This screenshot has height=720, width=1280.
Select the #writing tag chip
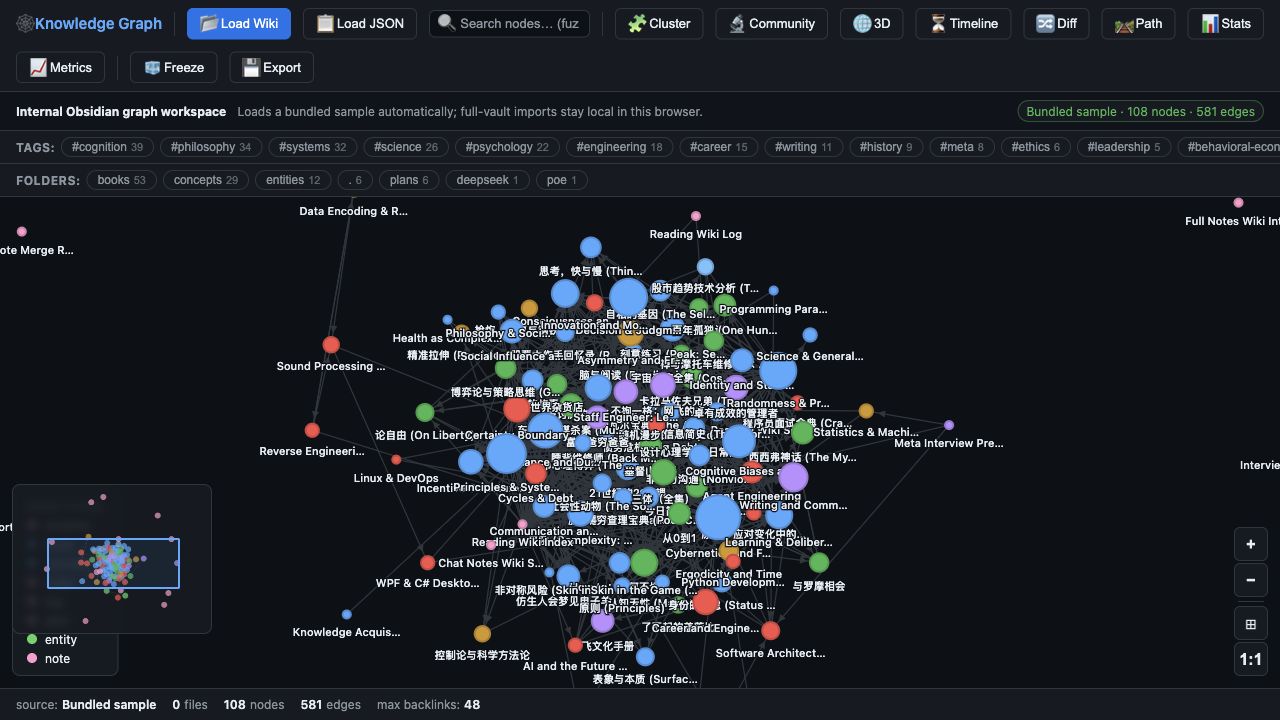pos(803,147)
